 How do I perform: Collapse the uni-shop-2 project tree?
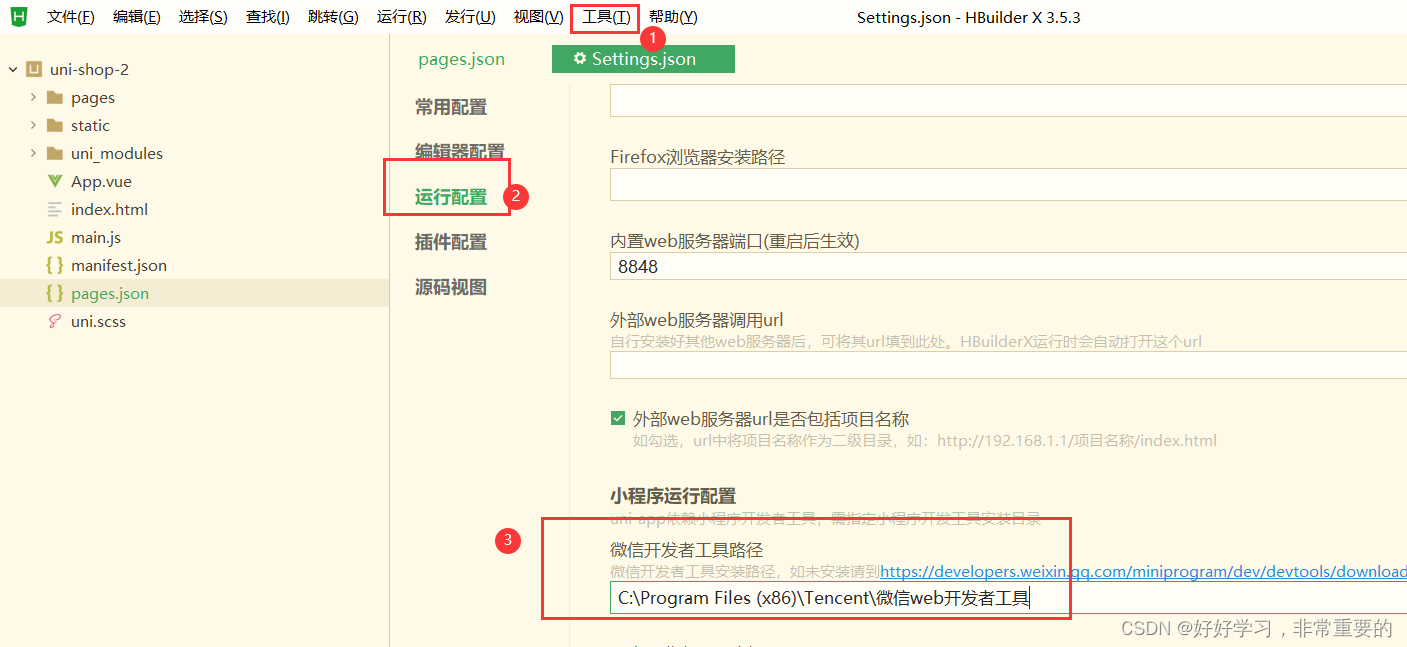12,69
